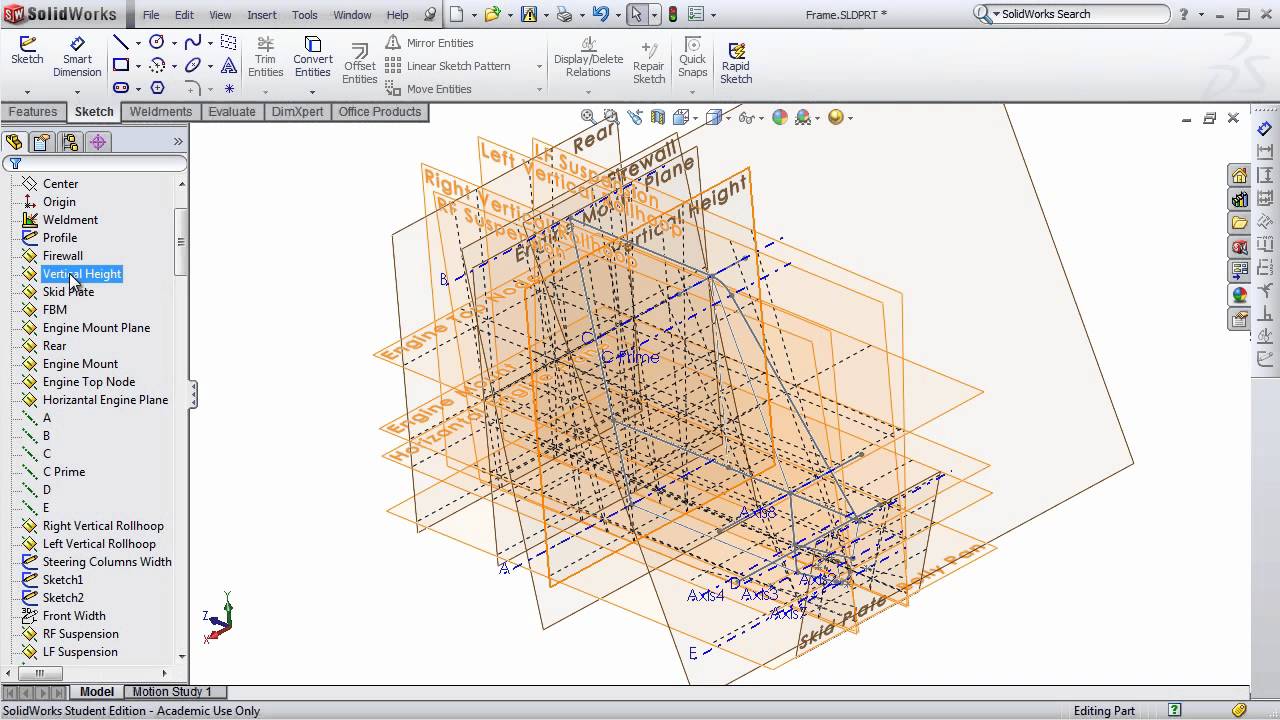Image resolution: width=1280 pixels, height=720 pixels.
Task: Select Engine Top Node tree item
Action: coord(89,382)
